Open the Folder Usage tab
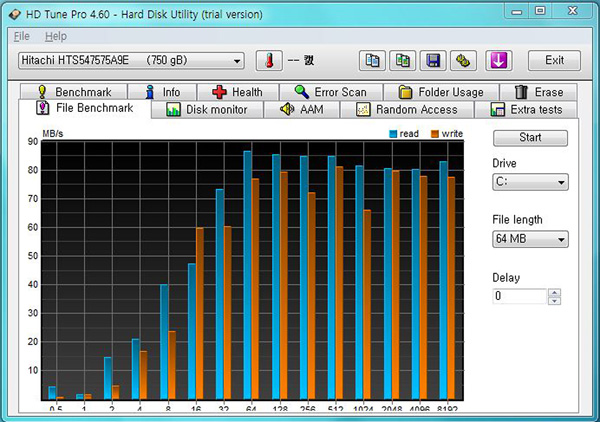600x422 pixels. [x=442, y=92]
